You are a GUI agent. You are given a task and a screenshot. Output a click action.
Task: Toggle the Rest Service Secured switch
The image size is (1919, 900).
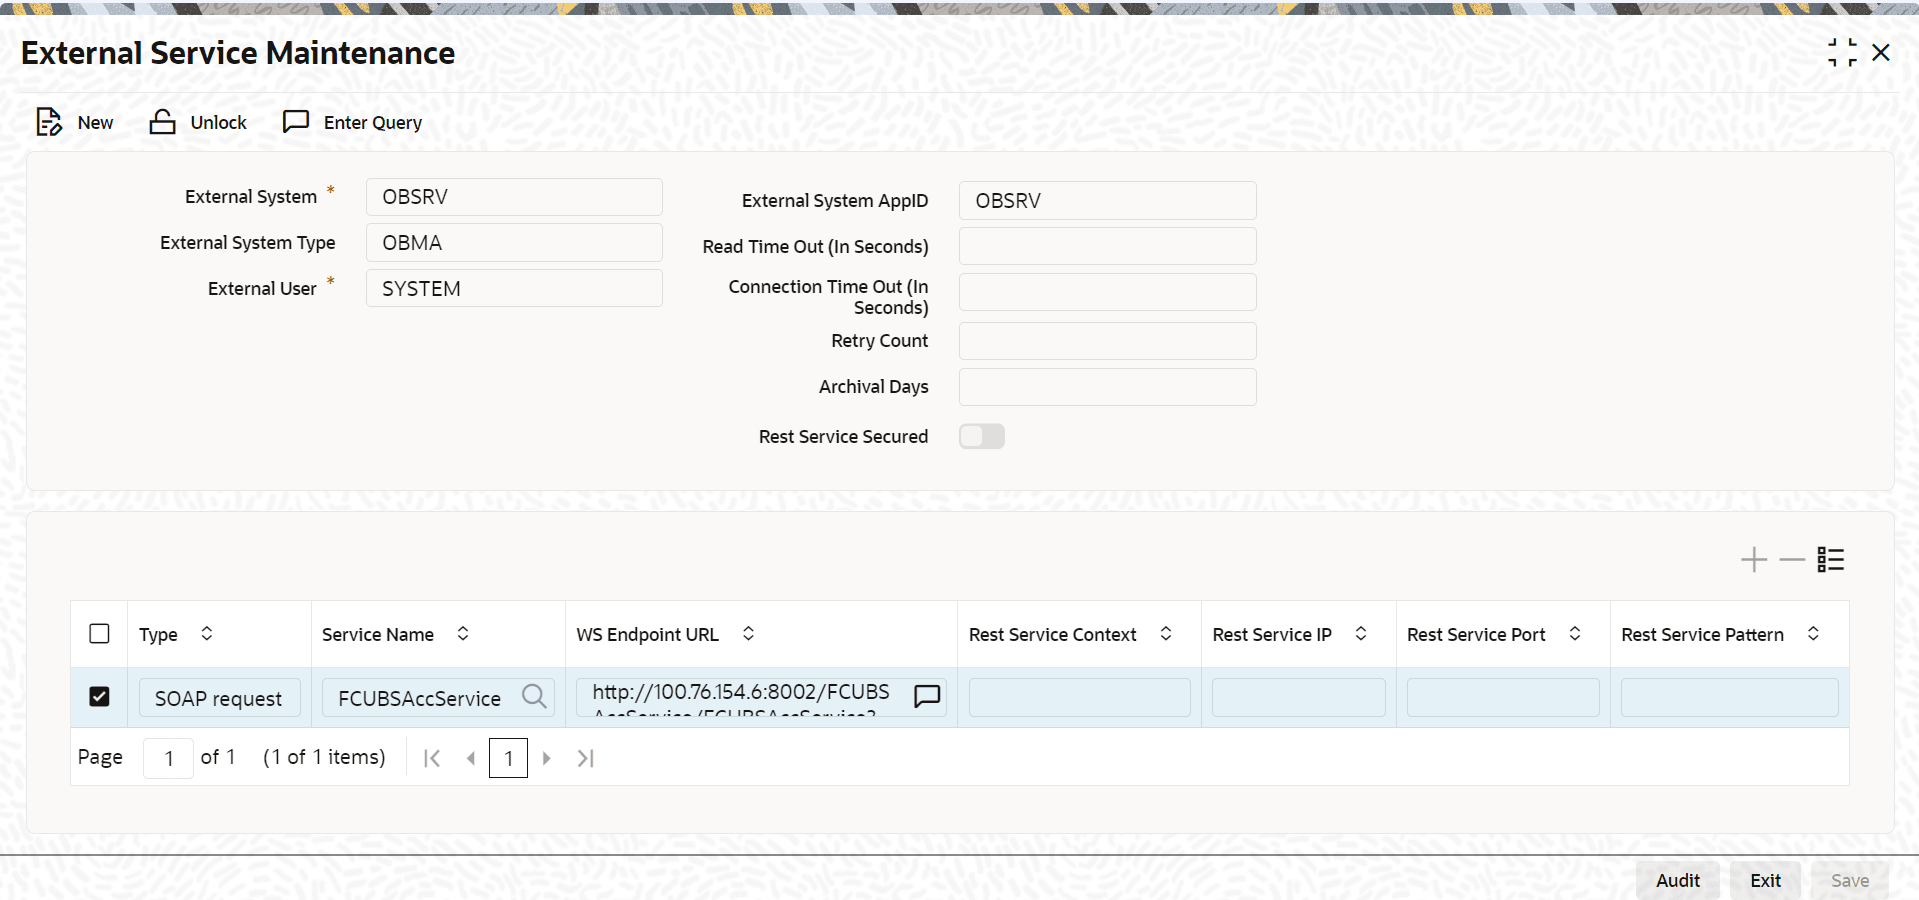click(x=982, y=436)
